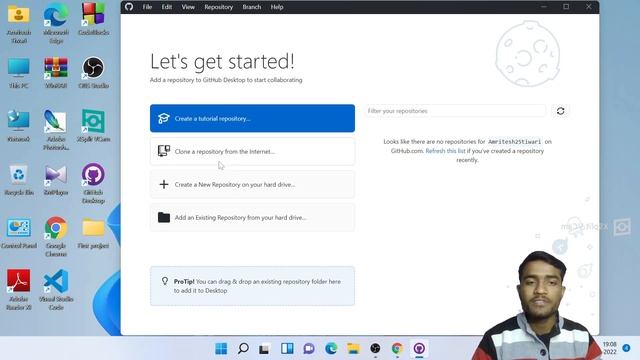Click the user folder icon on desktop
Image resolution: width=640 pixels, height=360 pixels.
(x=19, y=24)
